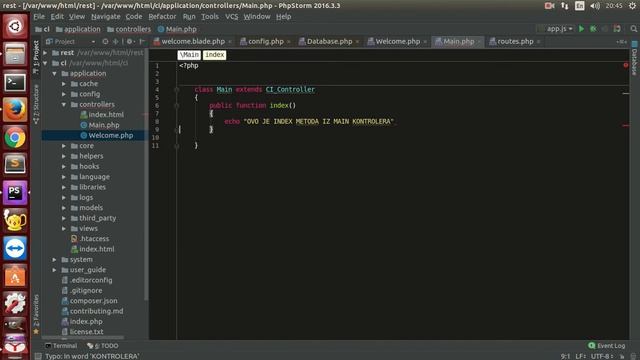640x360 pixels.
Task: Open the File menu
Action: click(x=39, y=17)
